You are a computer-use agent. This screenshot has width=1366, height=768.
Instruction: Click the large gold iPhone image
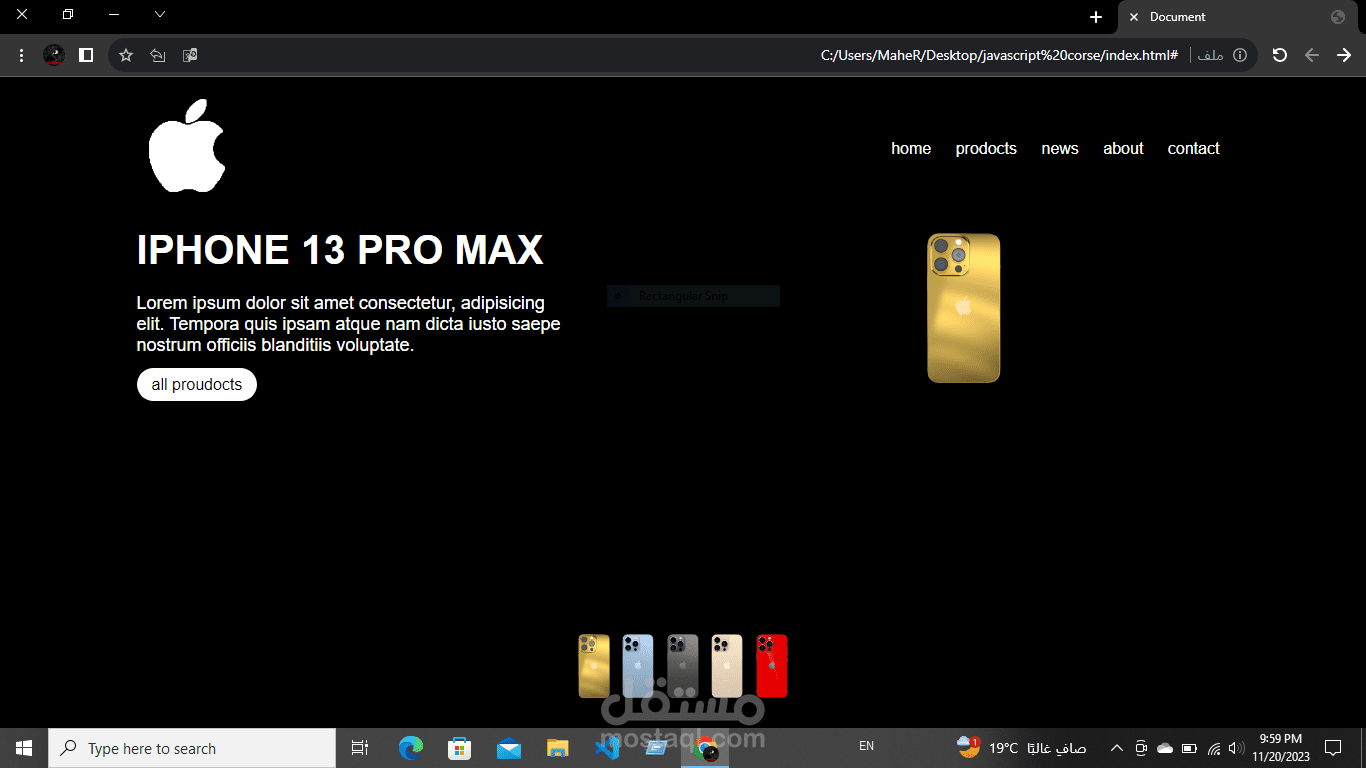pyautogui.click(x=964, y=308)
